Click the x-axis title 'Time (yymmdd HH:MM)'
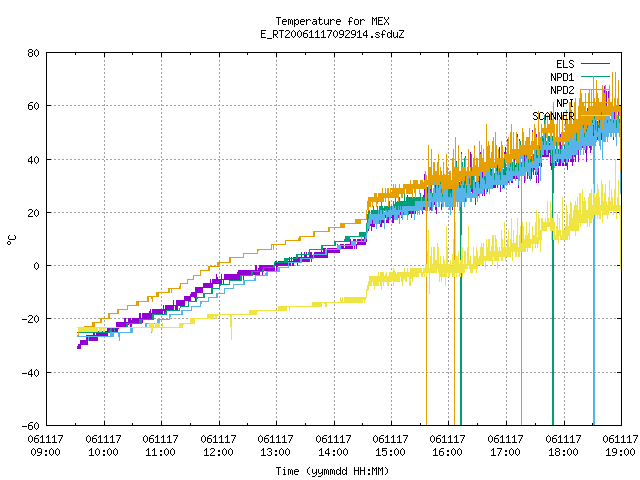The height and width of the screenshot is (480, 640). pyautogui.click(x=332, y=471)
